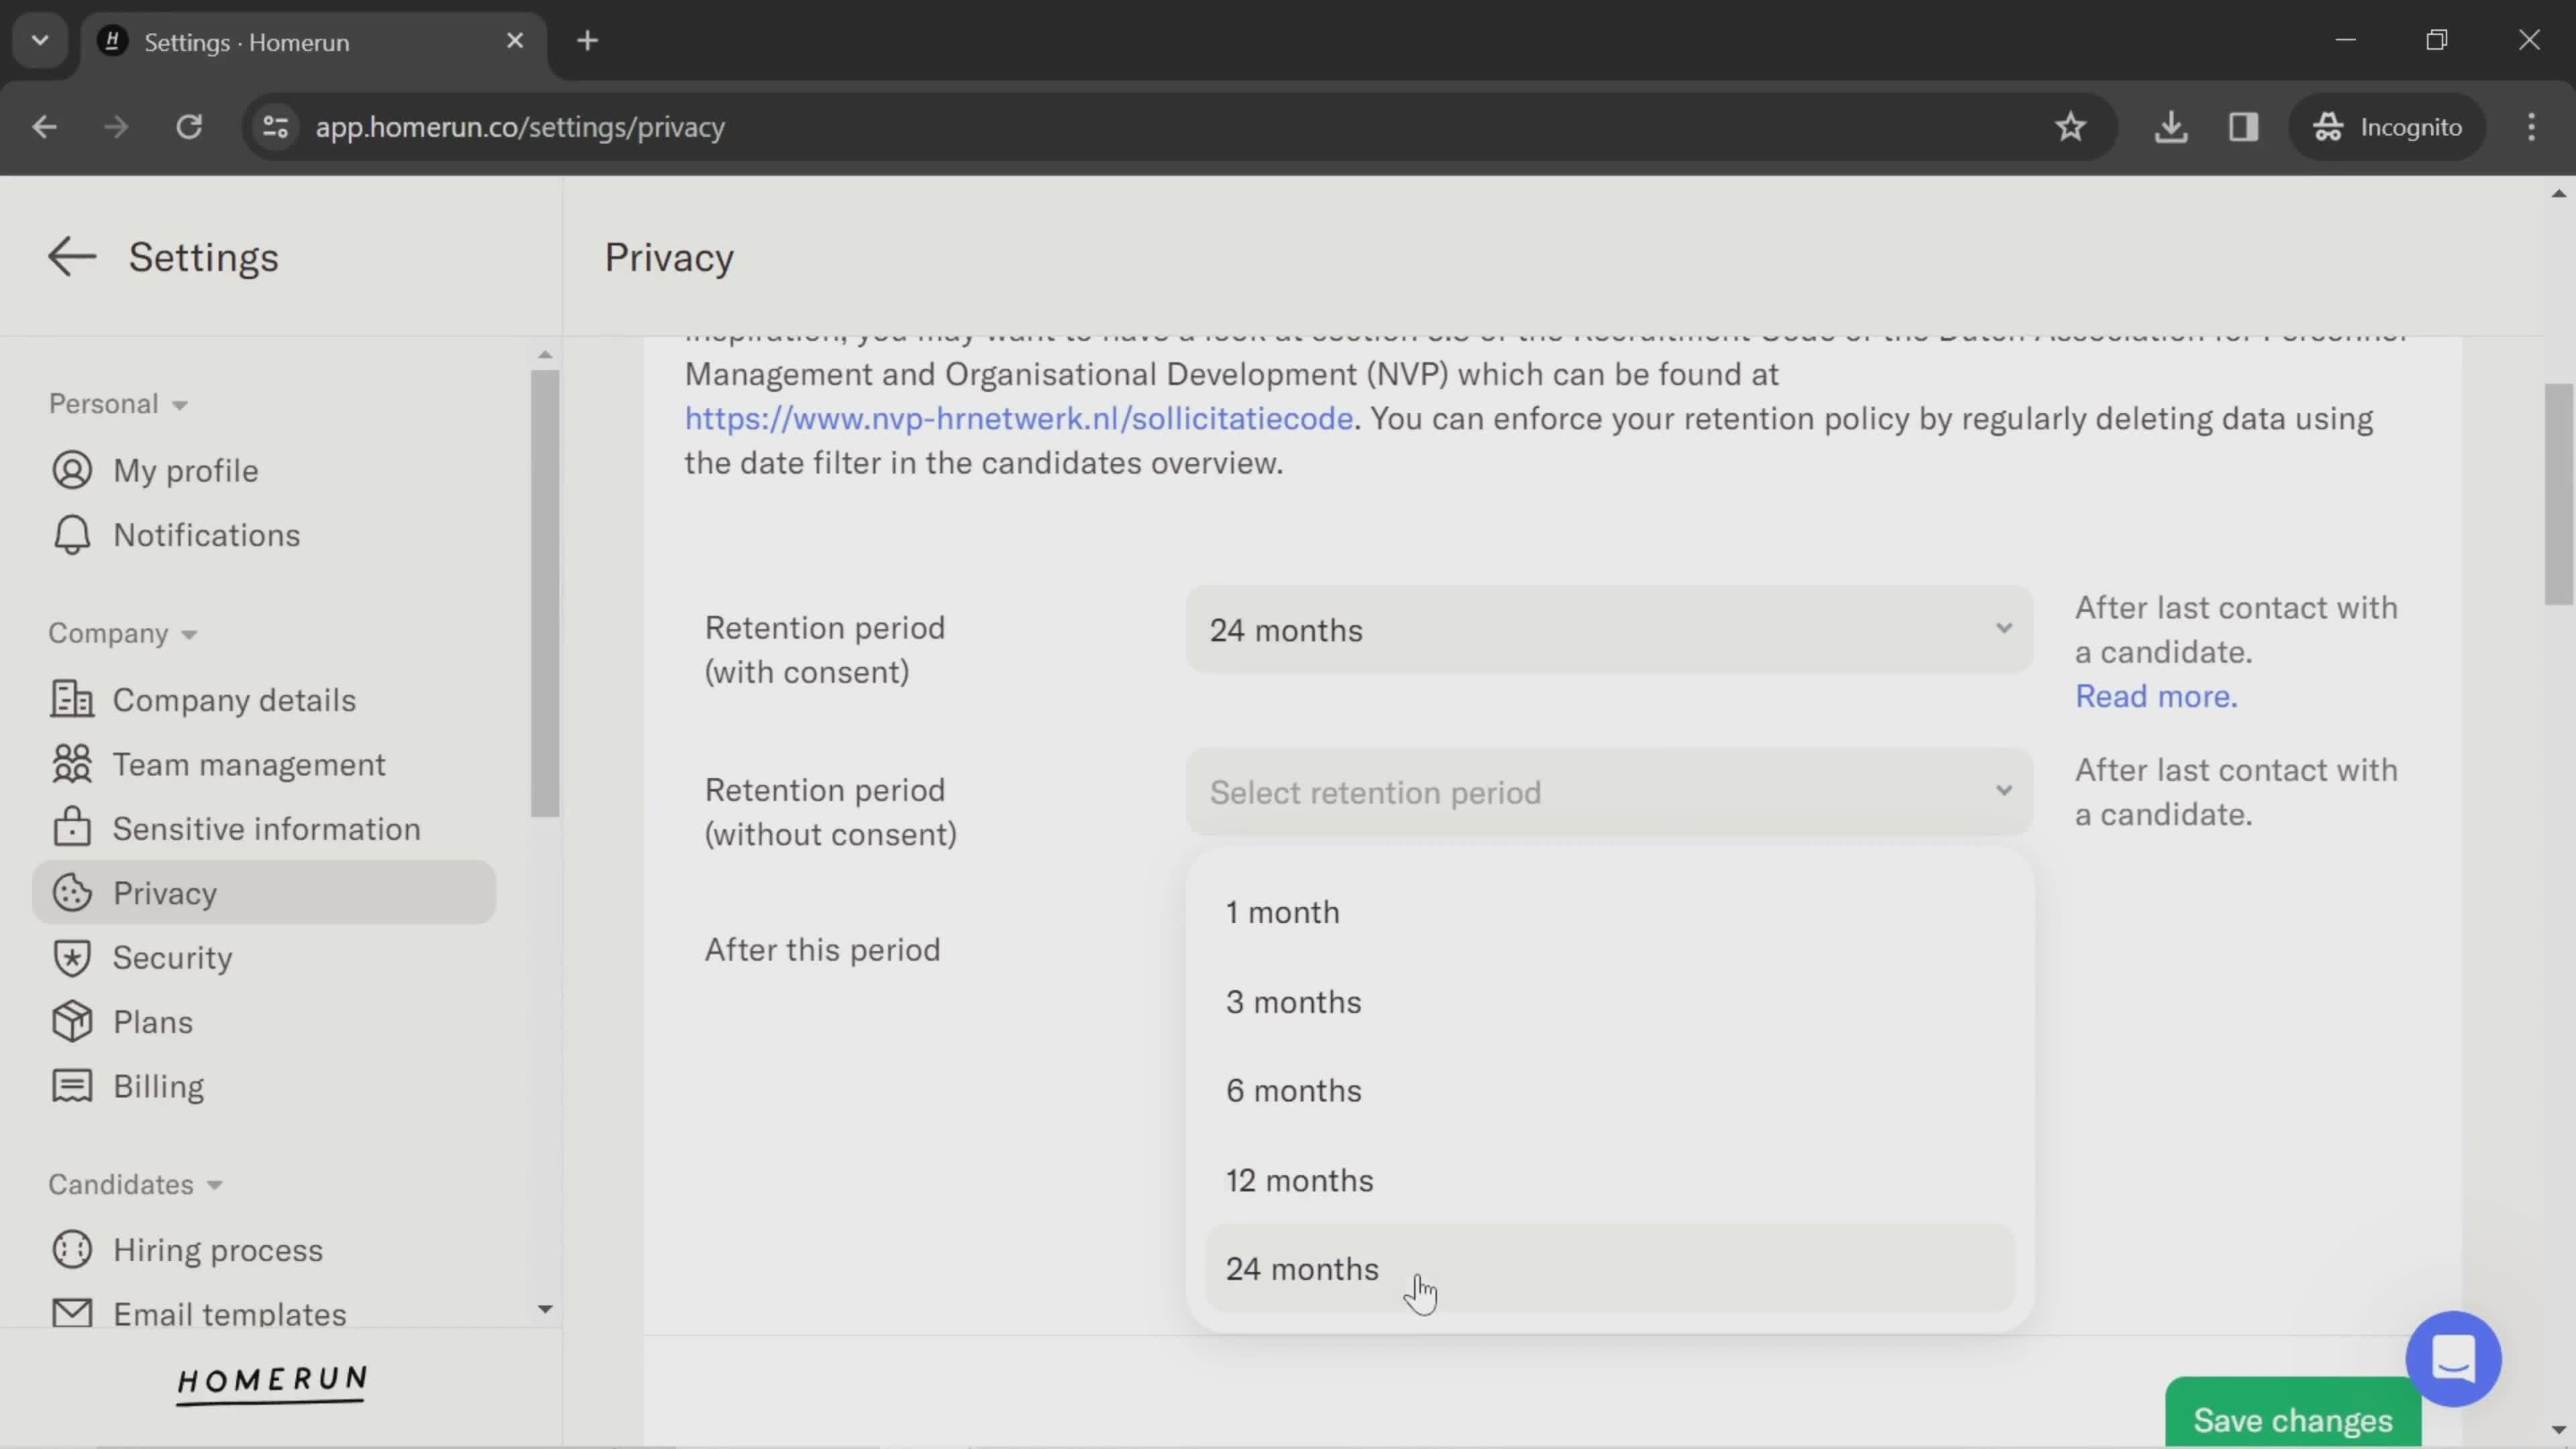Click the back arrow next to Settings
This screenshot has height=1449, width=2576.
coord(72,257)
